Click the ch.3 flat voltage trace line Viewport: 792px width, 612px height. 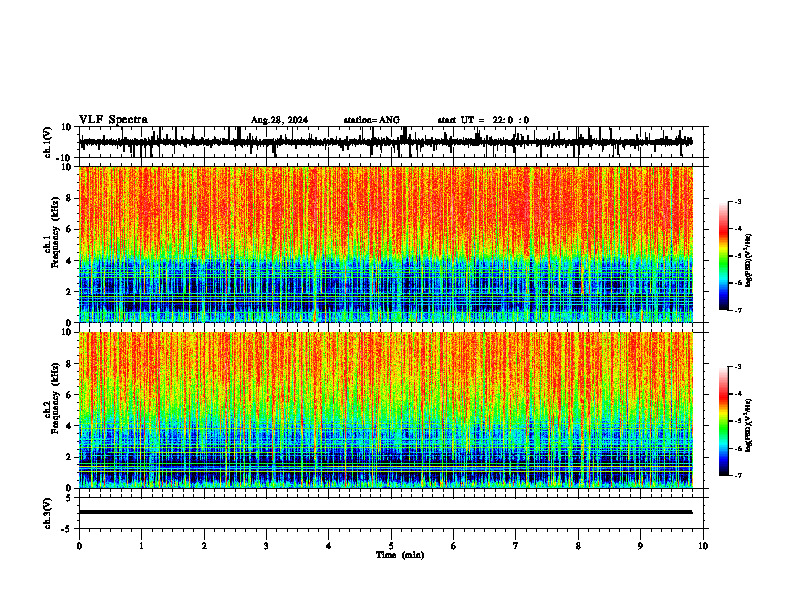(x=386, y=512)
